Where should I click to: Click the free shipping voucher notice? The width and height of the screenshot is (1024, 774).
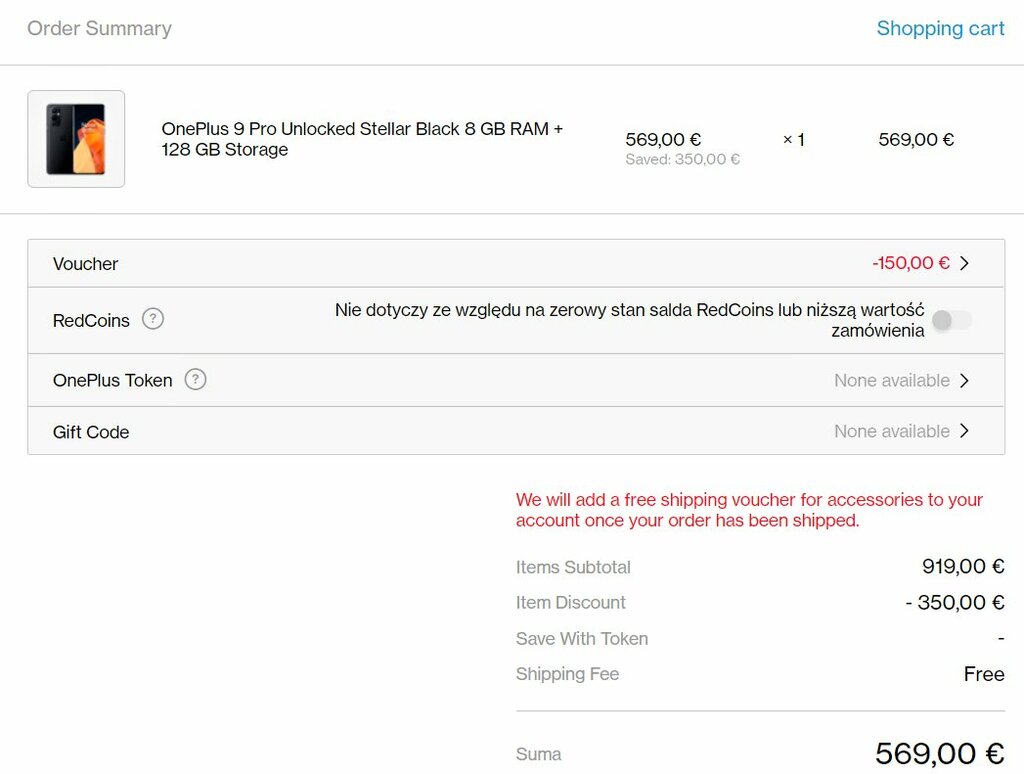pos(749,510)
